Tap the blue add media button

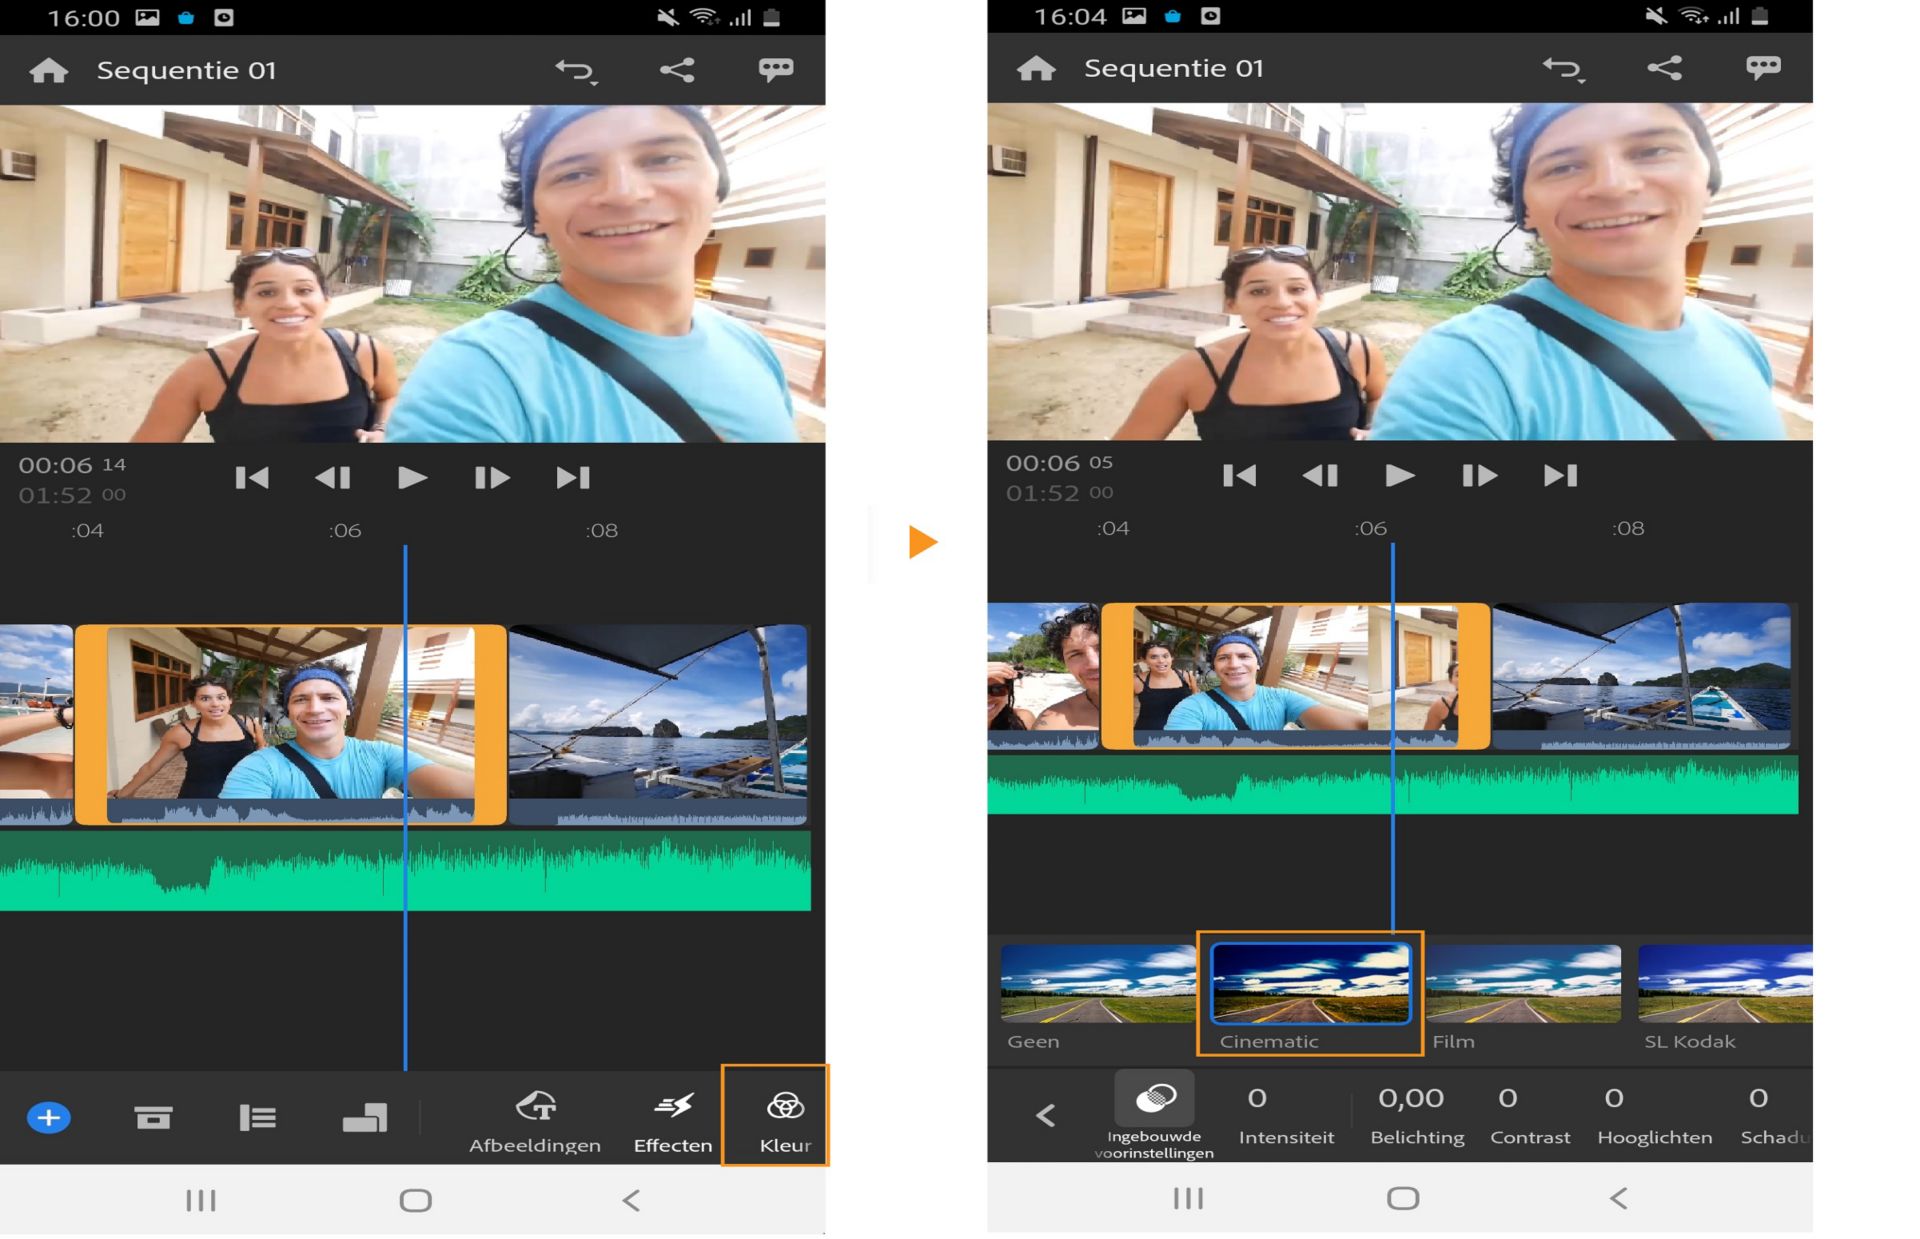tap(49, 1117)
